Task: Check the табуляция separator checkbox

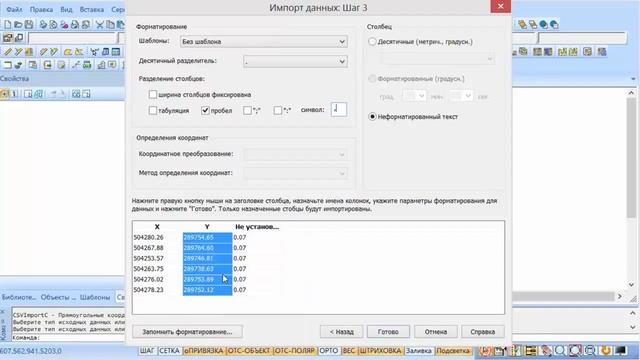Action: coord(153,110)
